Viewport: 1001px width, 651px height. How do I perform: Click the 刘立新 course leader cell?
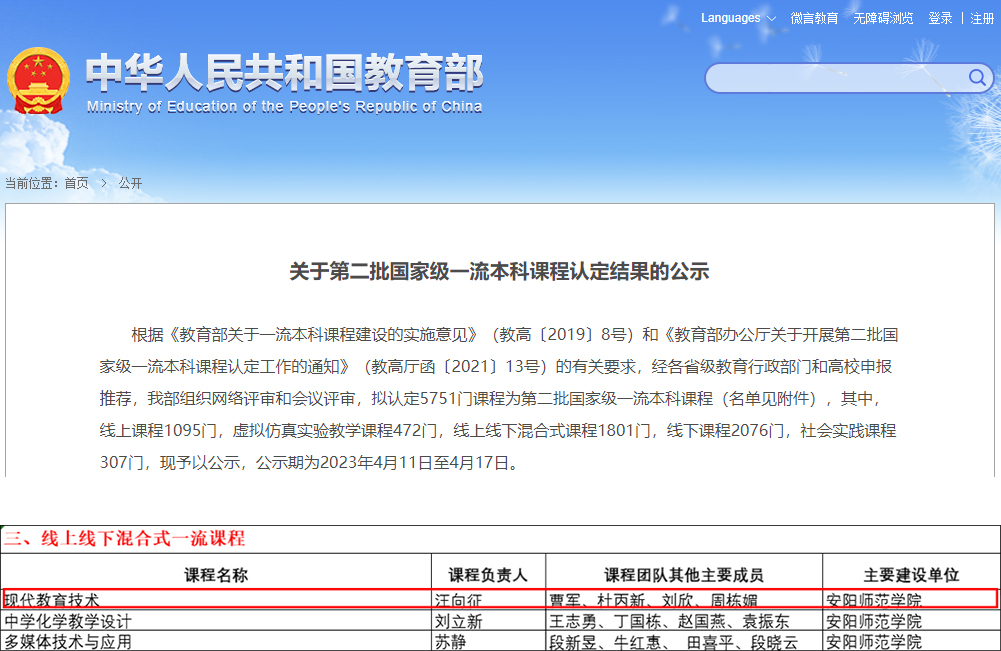[488, 620]
